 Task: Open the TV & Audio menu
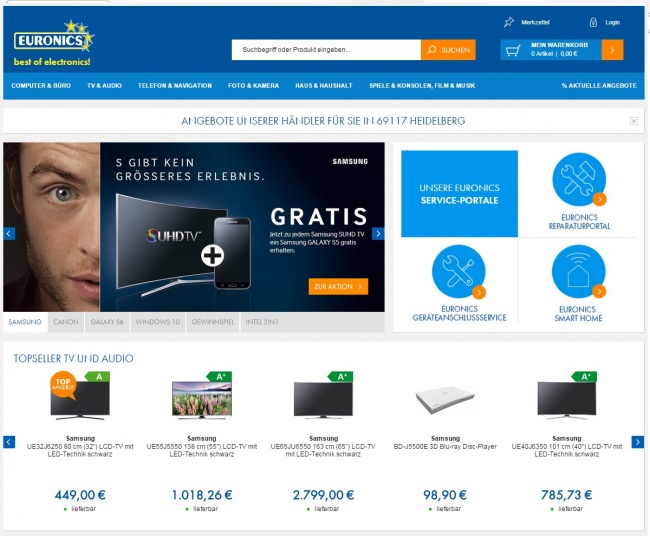coord(104,86)
